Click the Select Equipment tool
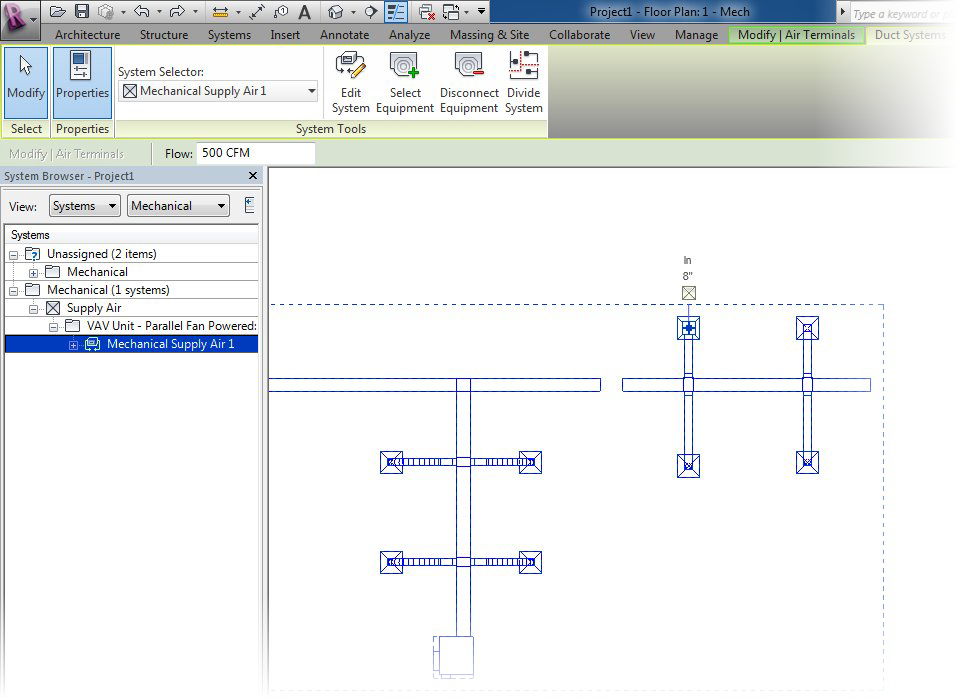 click(x=405, y=82)
